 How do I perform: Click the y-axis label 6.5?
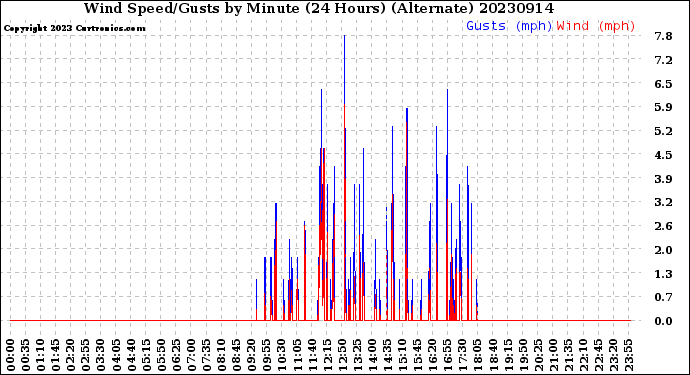[x=663, y=84]
